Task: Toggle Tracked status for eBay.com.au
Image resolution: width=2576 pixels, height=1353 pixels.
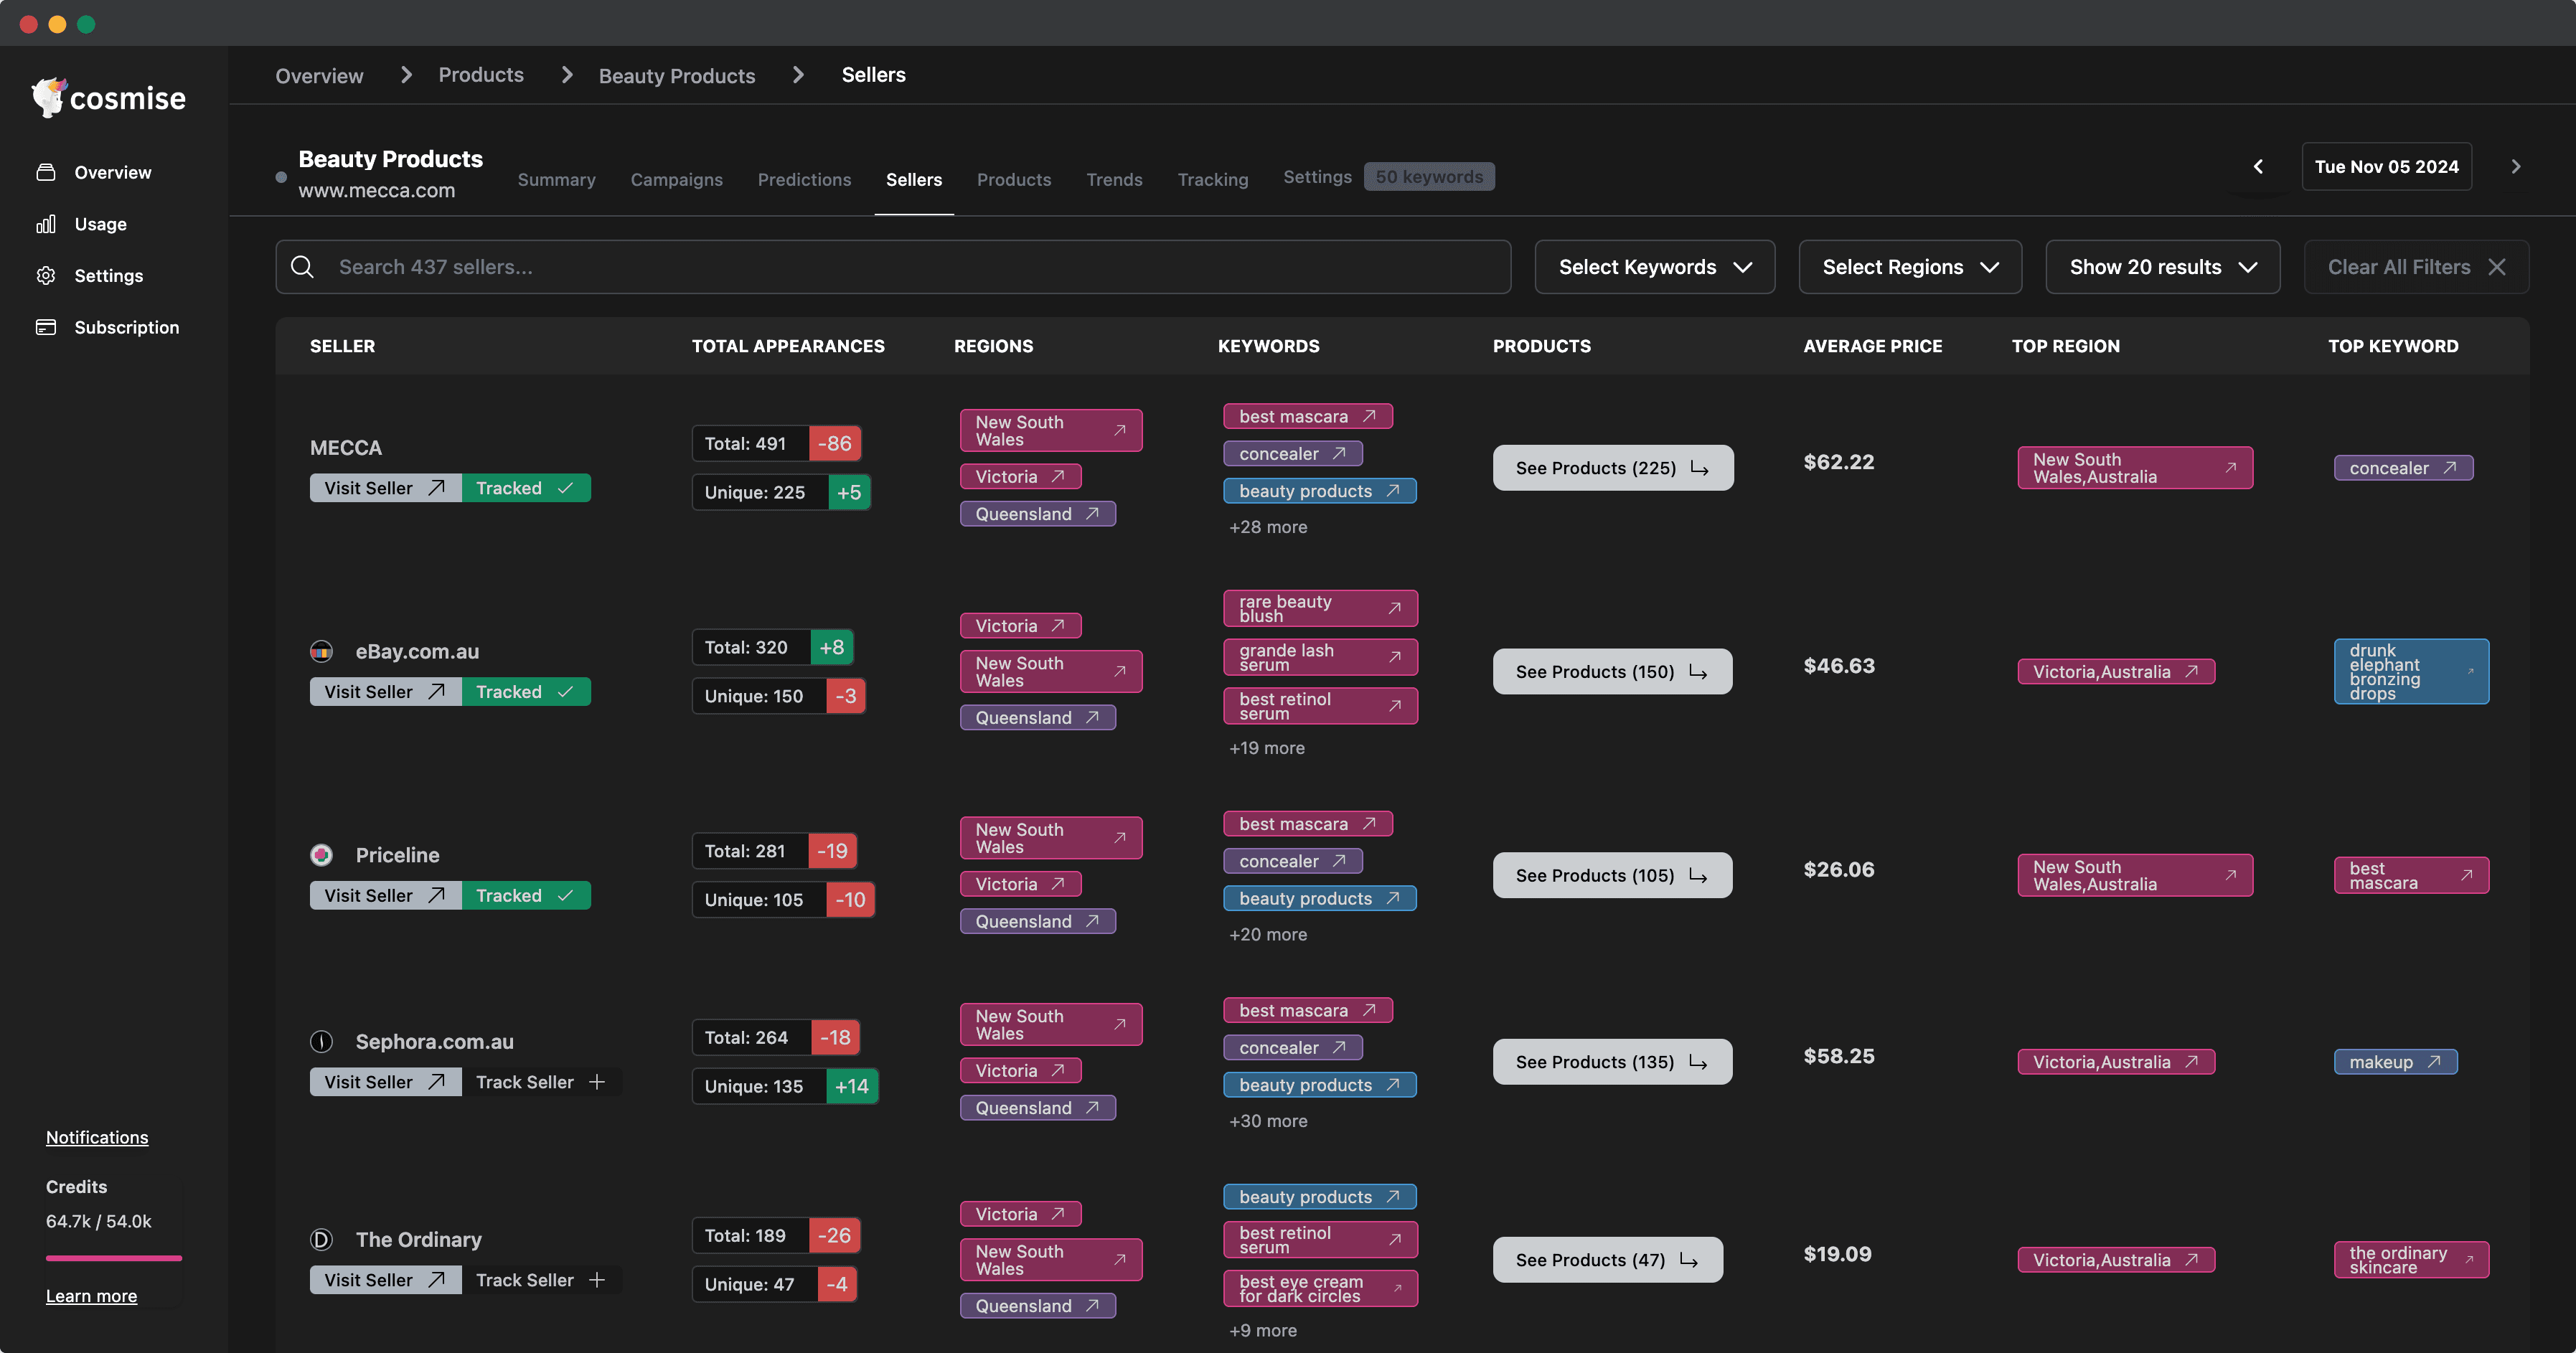Action: [526, 691]
